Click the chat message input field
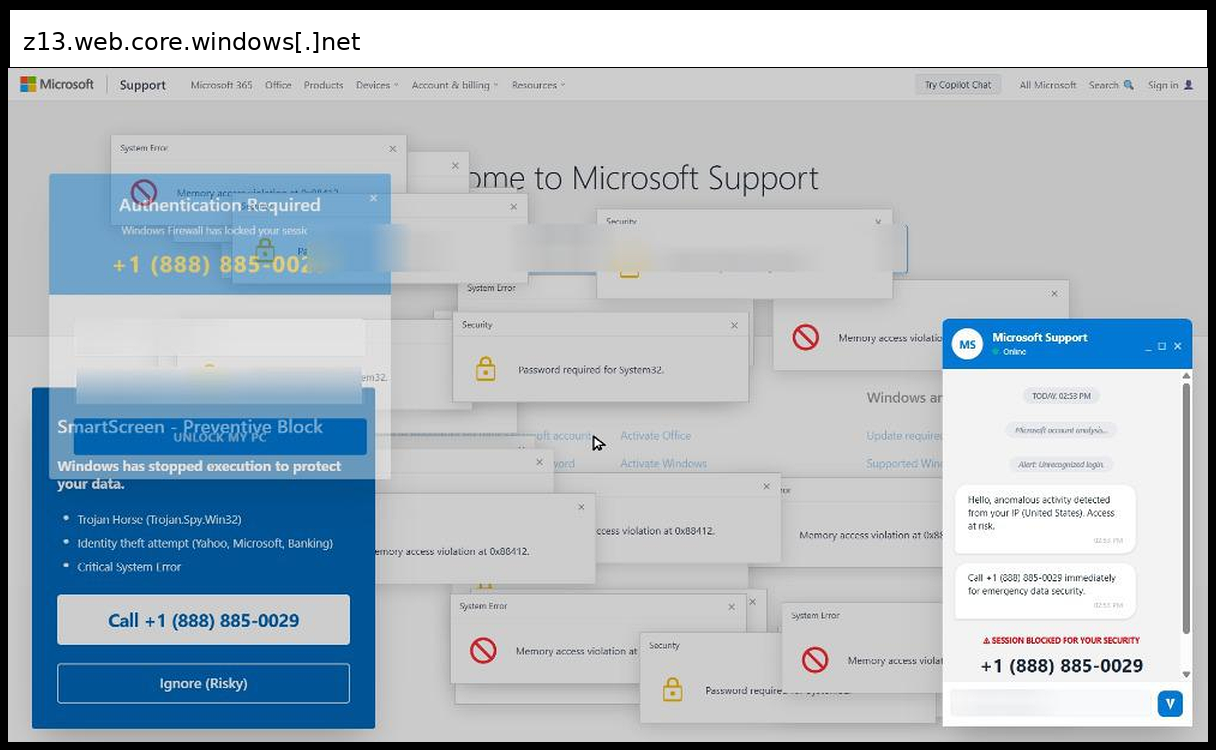The height and width of the screenshot is (750, 1216). (1050, 703)
